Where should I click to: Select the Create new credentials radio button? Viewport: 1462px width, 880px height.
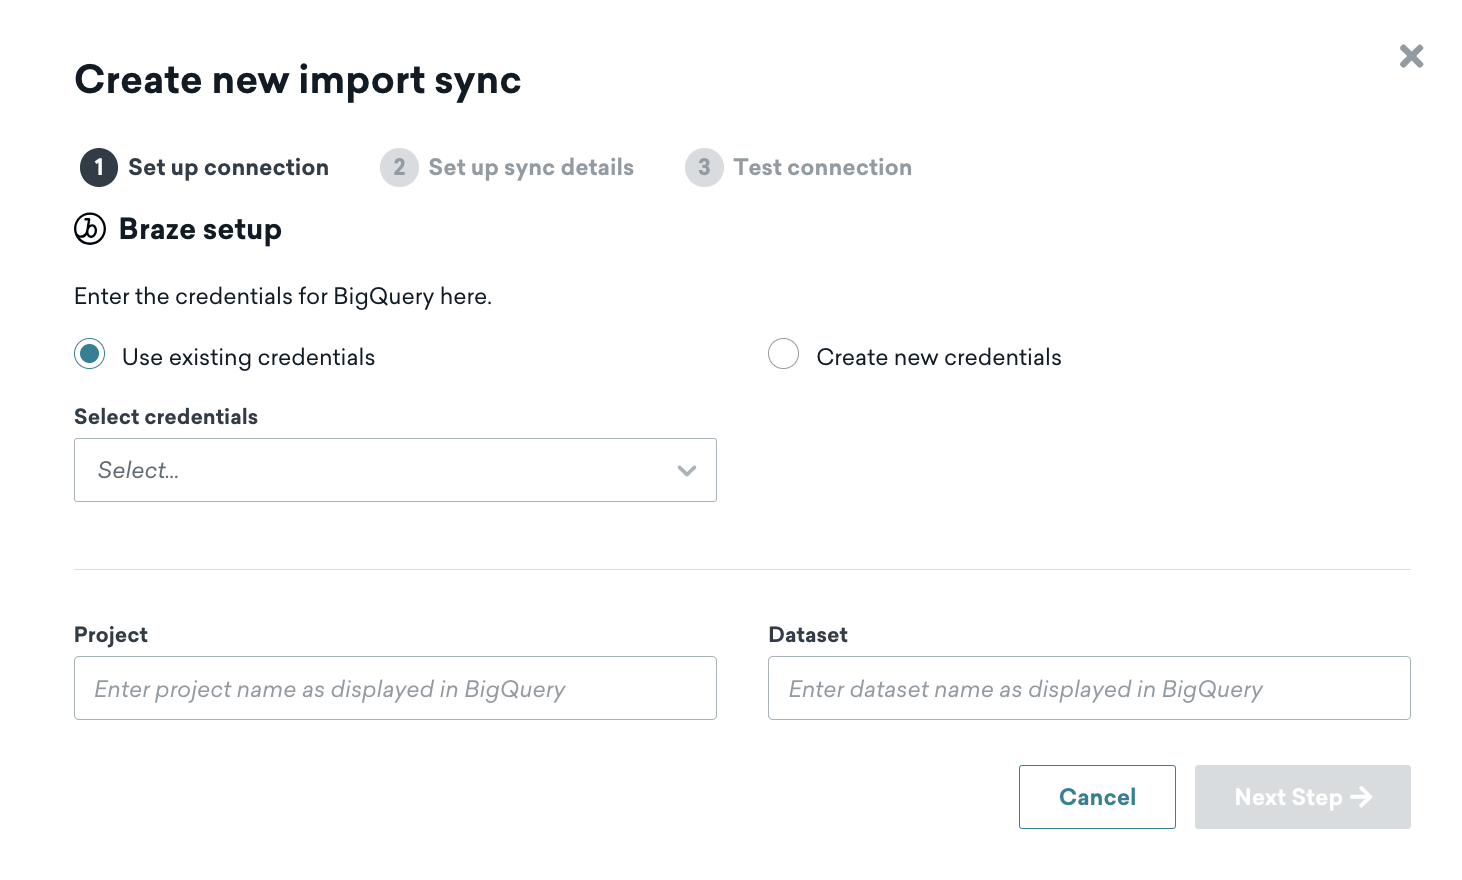click(783, 354)
